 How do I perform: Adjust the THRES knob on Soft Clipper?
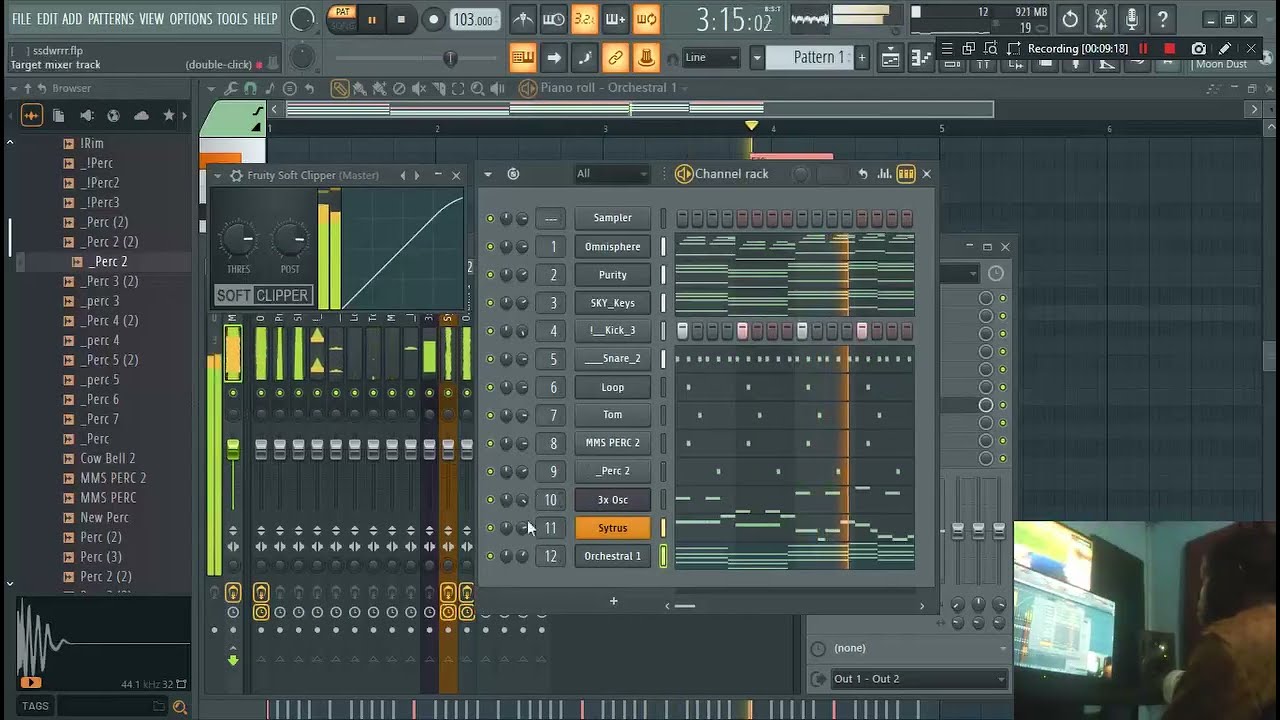click(x=238, y=239)
